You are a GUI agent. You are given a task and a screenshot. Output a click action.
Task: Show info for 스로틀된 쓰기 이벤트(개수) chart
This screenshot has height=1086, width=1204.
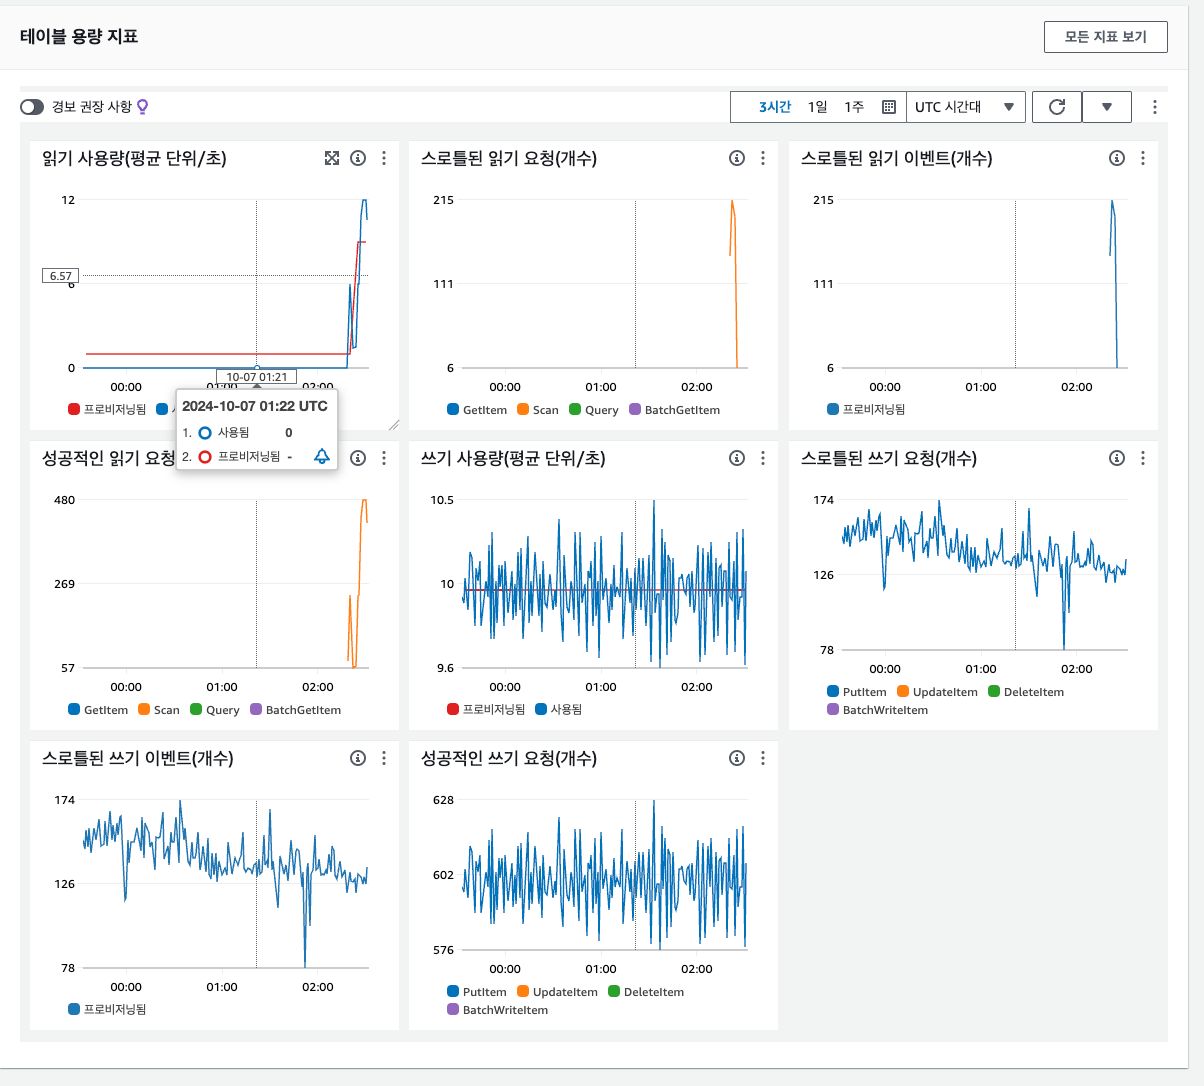click(358, 758)
